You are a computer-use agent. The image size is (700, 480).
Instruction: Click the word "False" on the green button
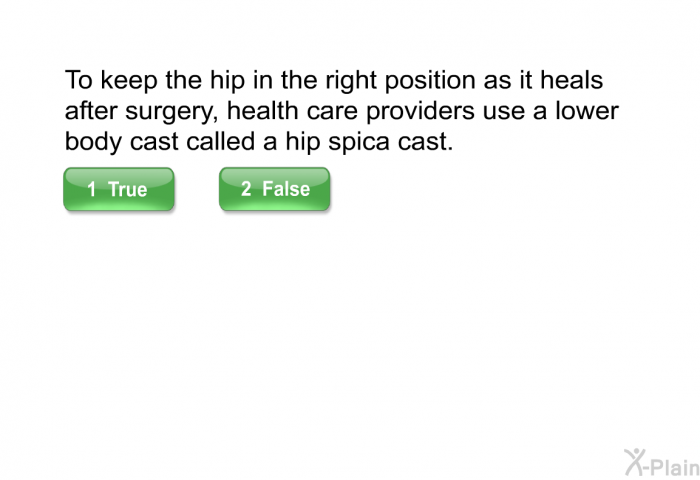286,189
